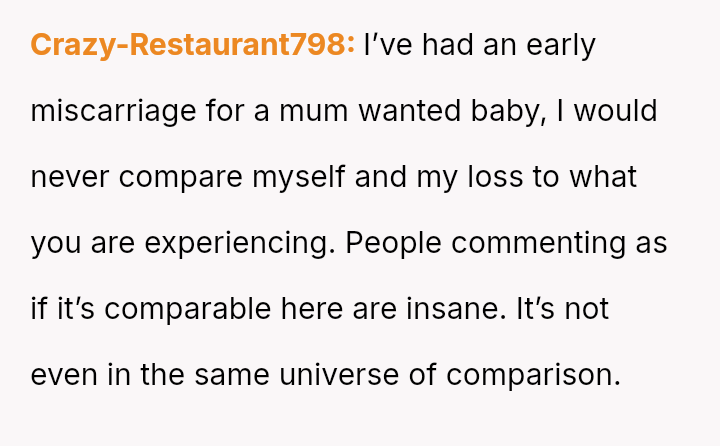Click the word "would" ending the second line
This screenshot has height=446, width=720.
[x=615, y=112]
